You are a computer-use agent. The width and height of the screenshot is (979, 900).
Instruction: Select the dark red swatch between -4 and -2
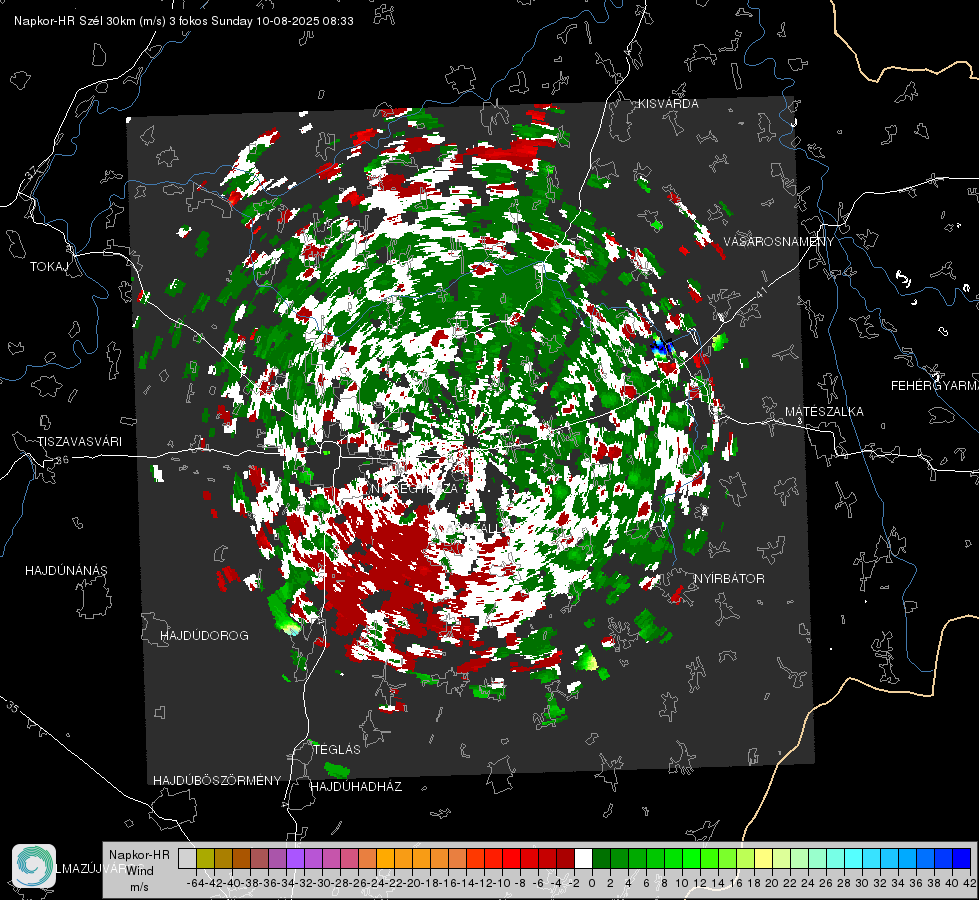click(565, 858)
